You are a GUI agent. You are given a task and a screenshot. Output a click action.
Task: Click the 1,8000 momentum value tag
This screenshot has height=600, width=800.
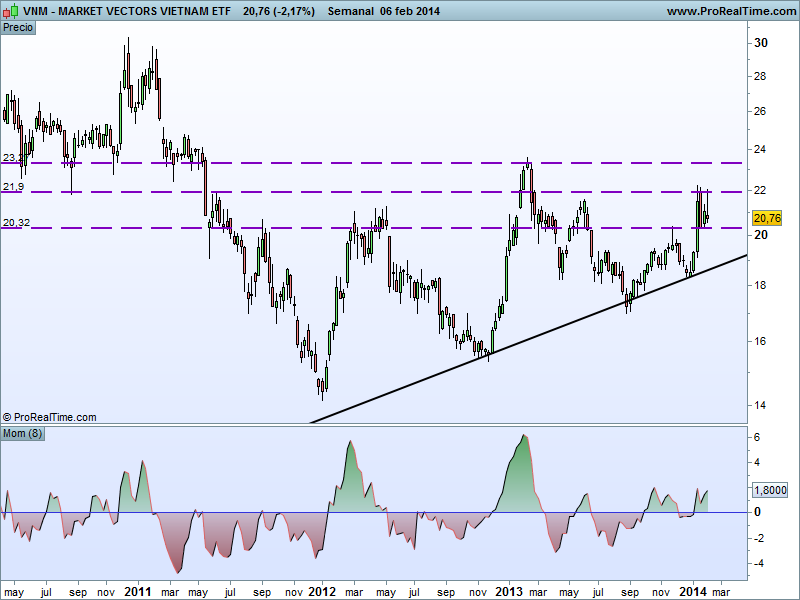coord(768,490)
